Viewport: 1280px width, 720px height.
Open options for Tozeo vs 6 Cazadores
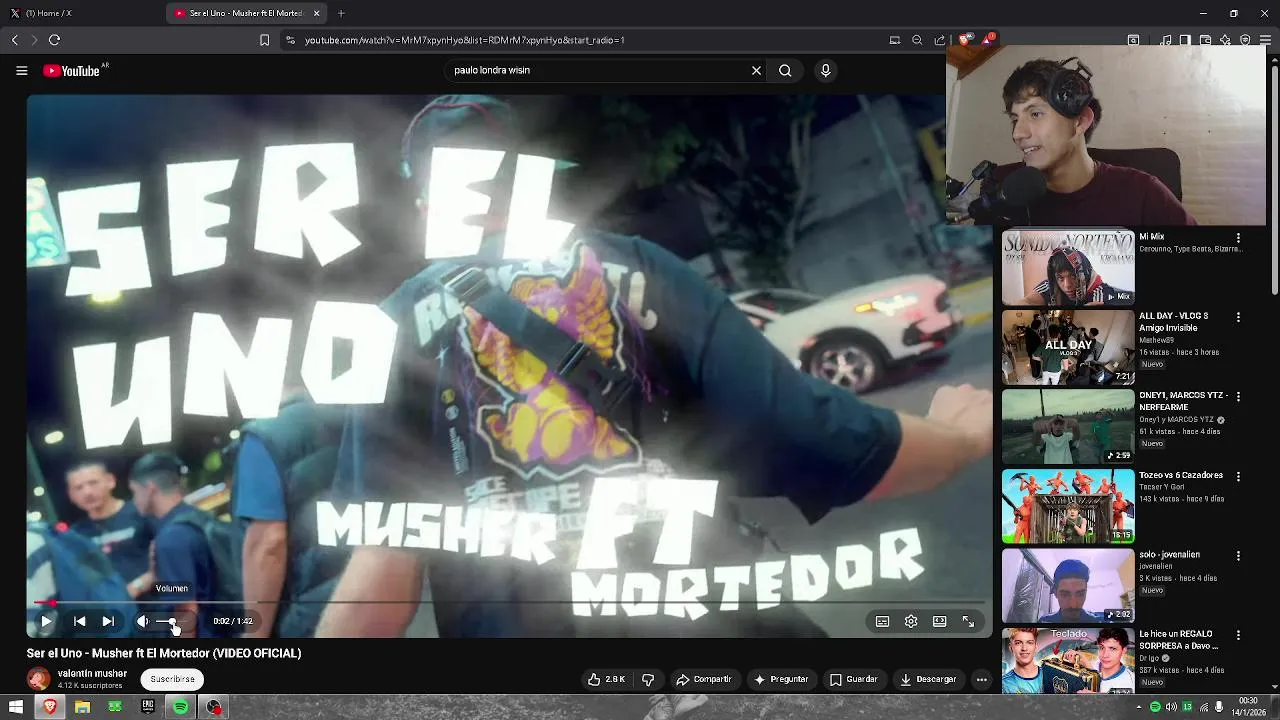(1238, 476)
